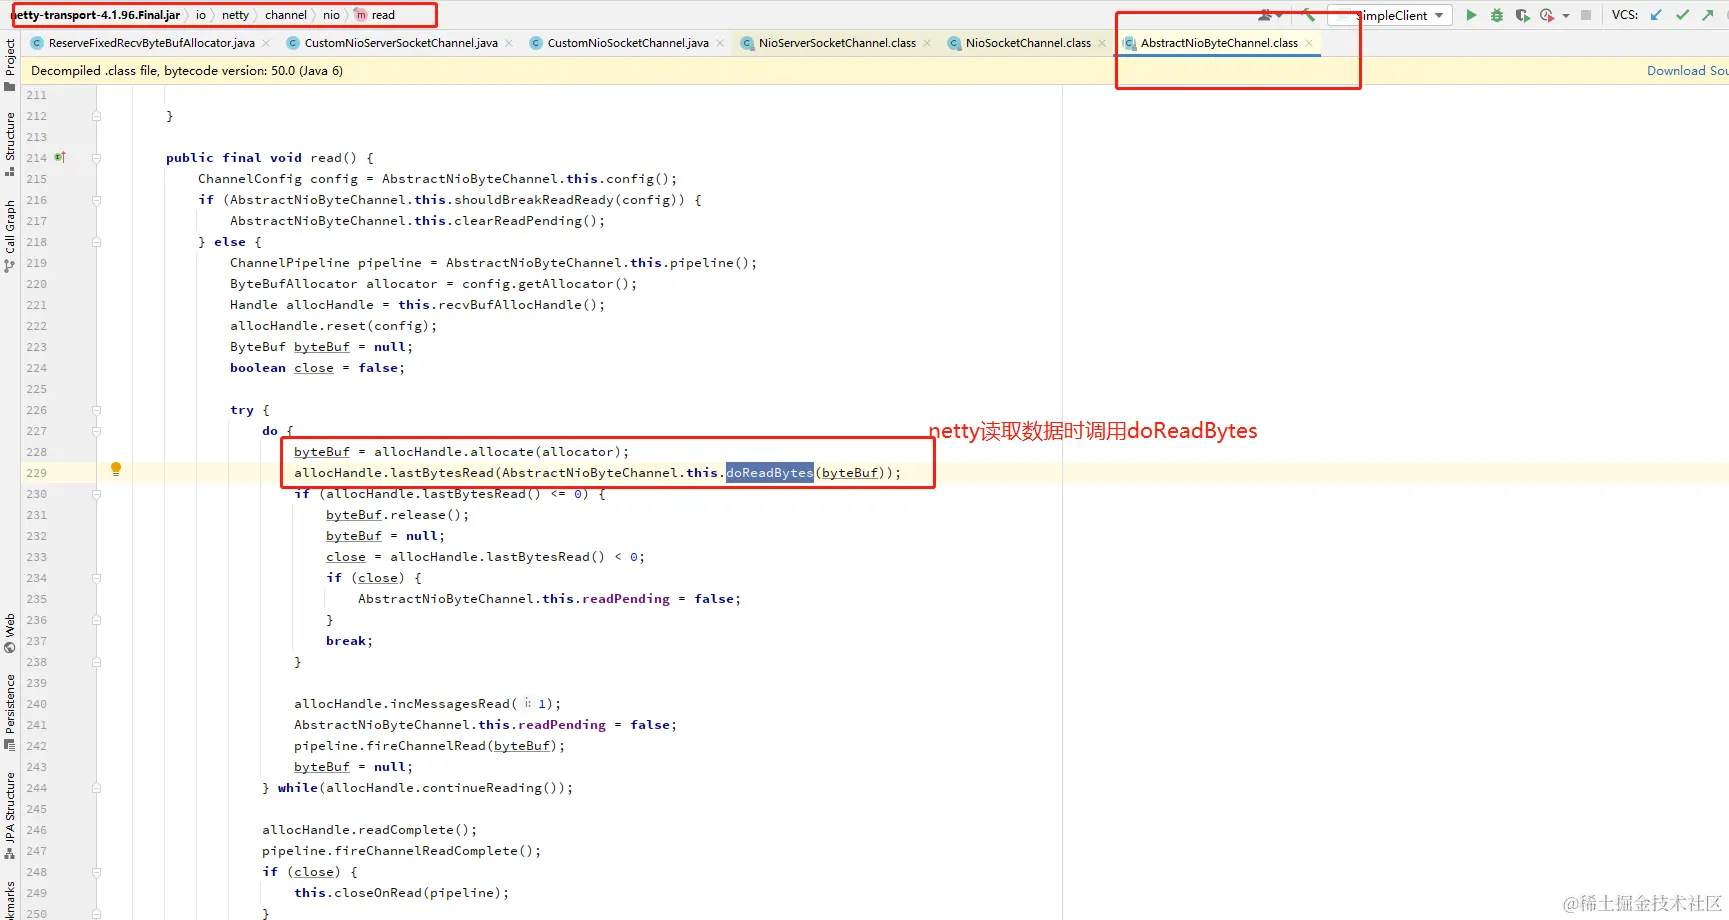Collapse the do loop fold on line 227
This screenshot has width=1729, height=920.
point(97,431)
